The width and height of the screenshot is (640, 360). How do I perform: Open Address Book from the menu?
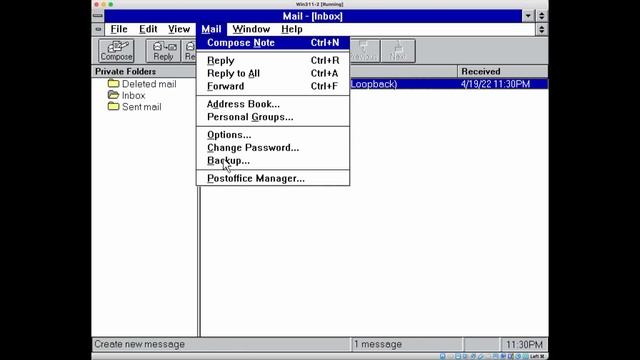273,104
